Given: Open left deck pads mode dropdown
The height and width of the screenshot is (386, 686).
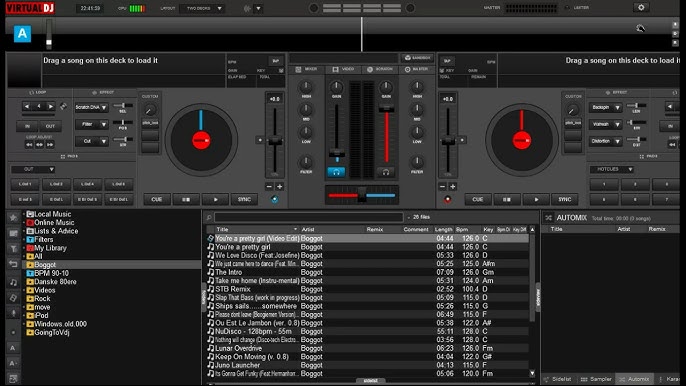Looking at the screenshot, I should pos(33,169).
